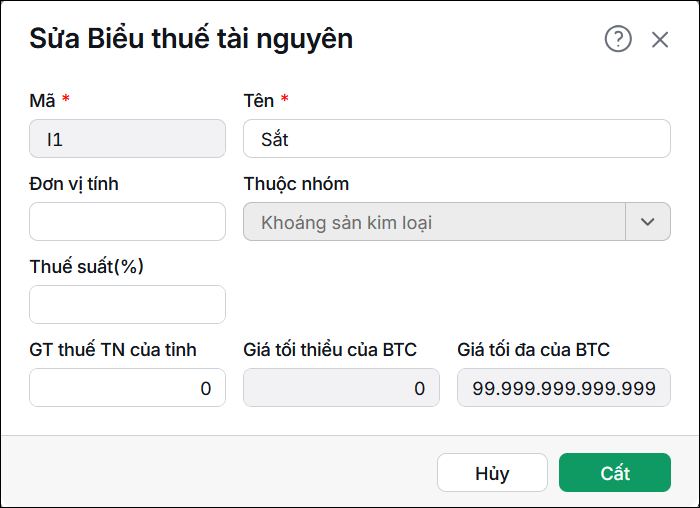Select the Đơn vị tính input box
700x508 pixels.
(127, 222)
